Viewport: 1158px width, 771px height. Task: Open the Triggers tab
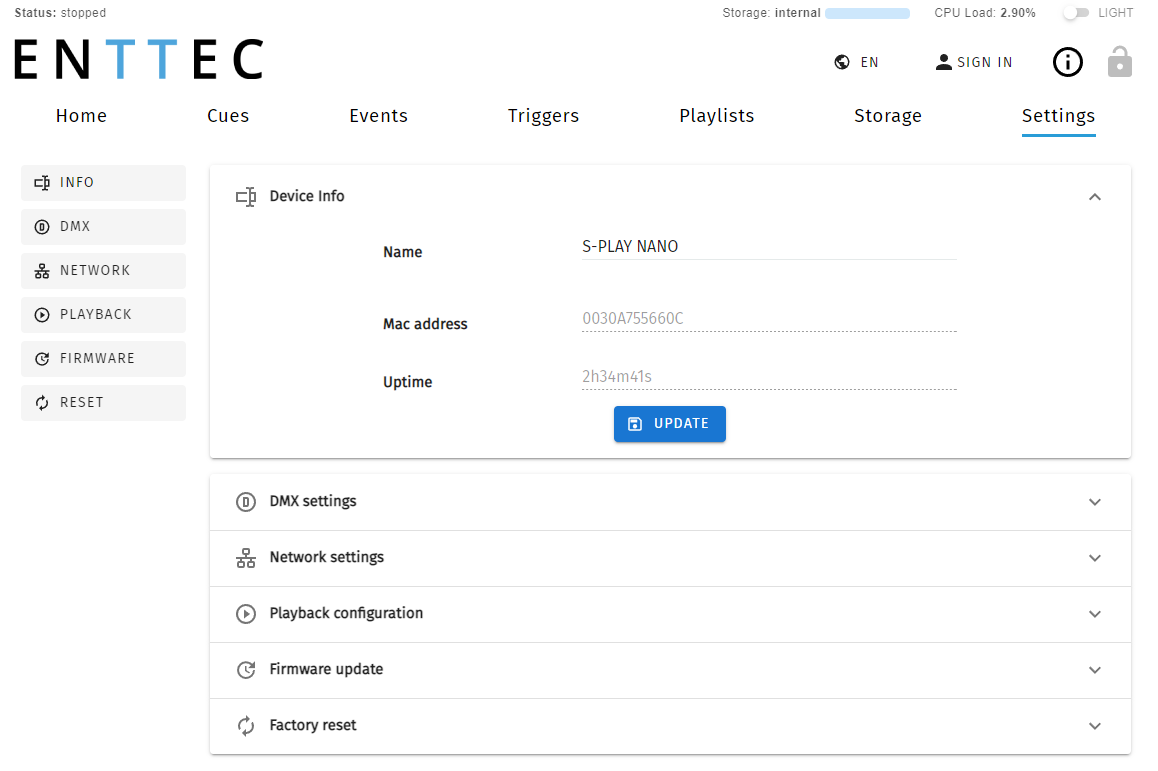(x=544, y=116)
